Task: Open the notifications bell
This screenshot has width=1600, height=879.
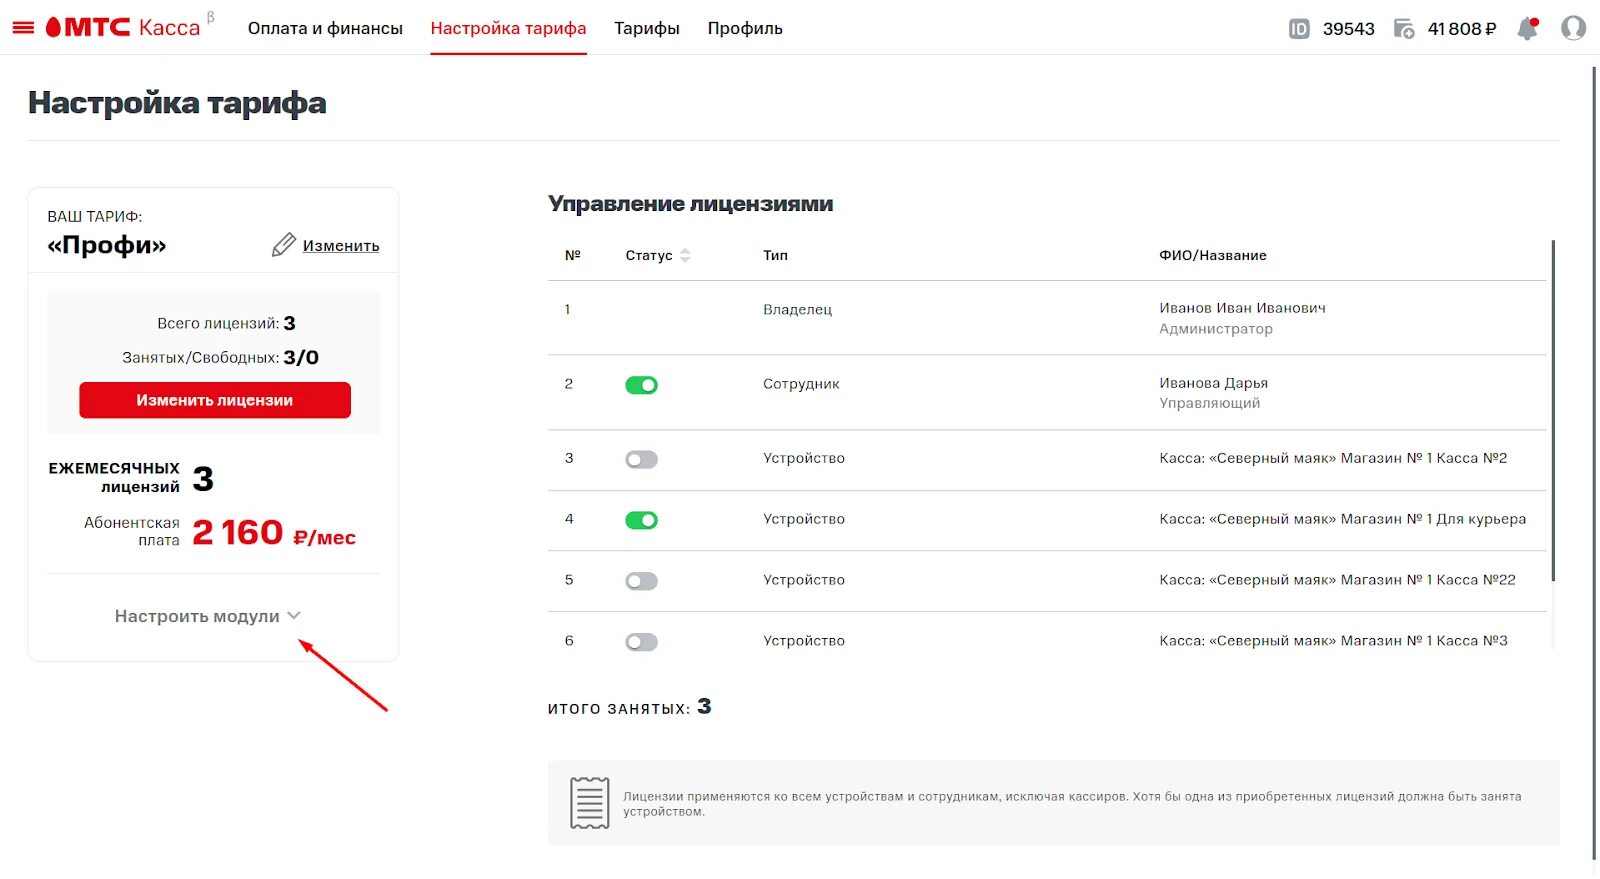Action: click(x=1527, y=28)
